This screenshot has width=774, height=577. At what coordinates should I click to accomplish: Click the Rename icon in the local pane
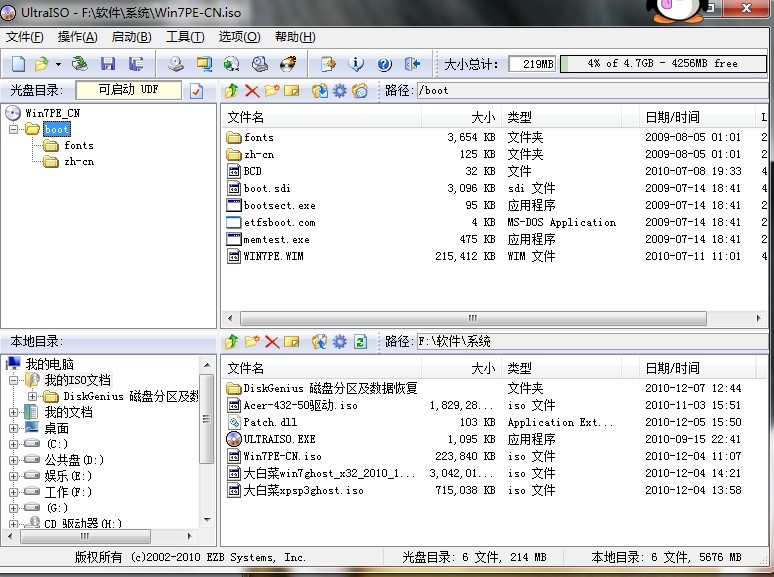(x=292, y=342)
